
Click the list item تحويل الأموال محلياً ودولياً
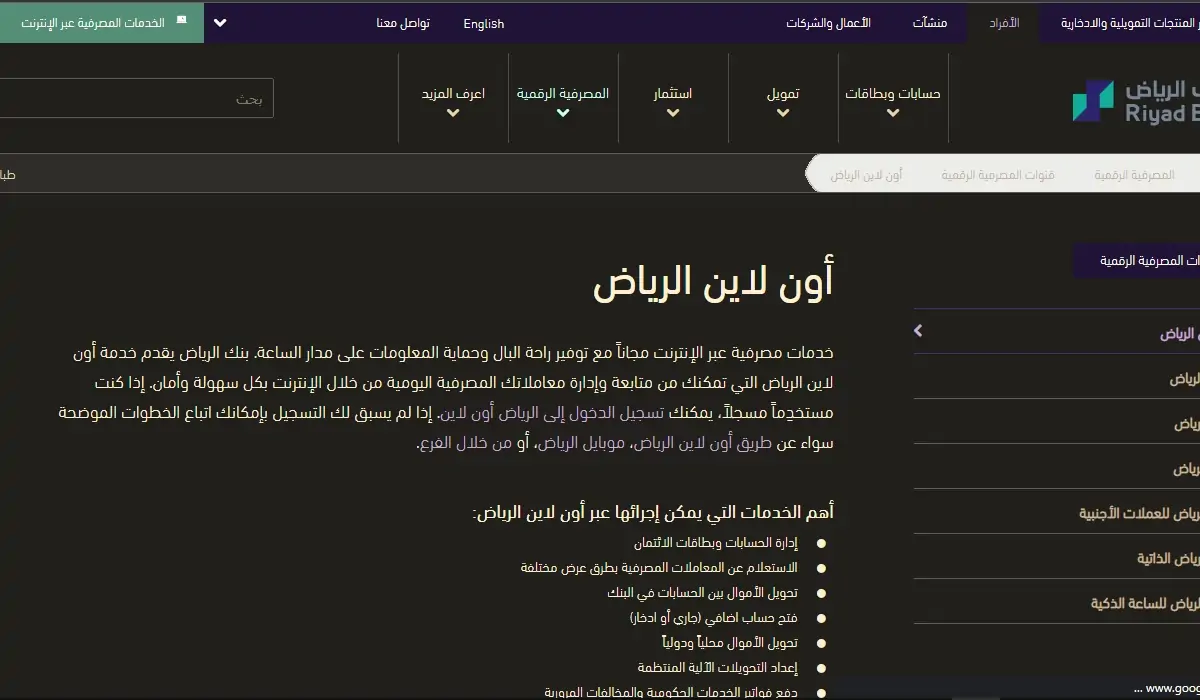(x=729, y=642)
